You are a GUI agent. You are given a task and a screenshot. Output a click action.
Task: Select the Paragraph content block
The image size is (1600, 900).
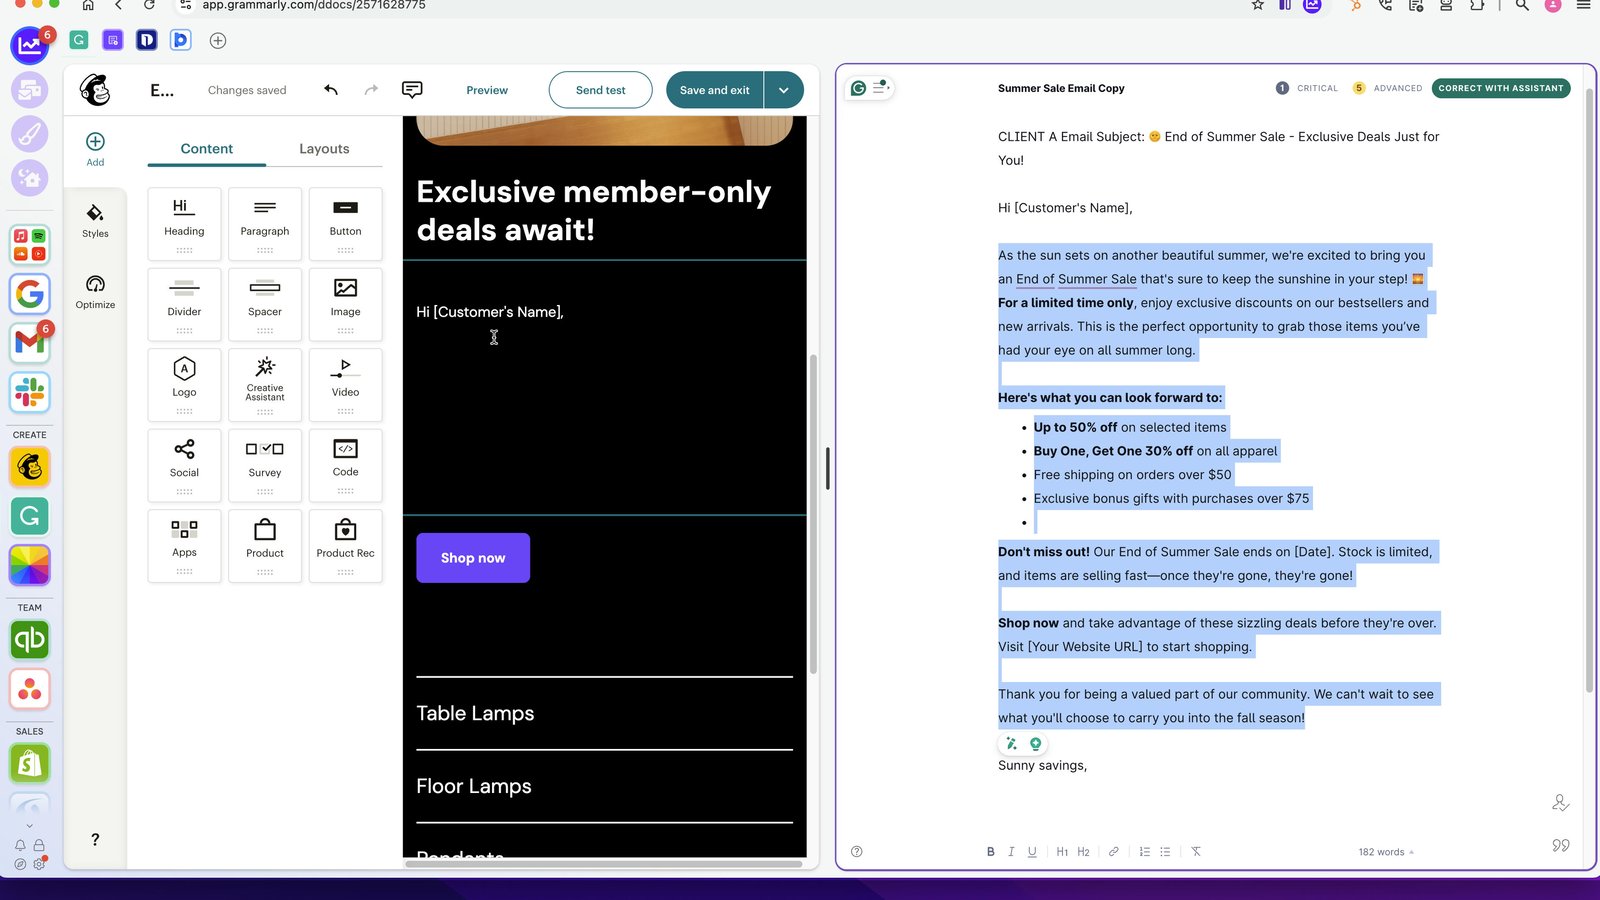pos(265,223)
